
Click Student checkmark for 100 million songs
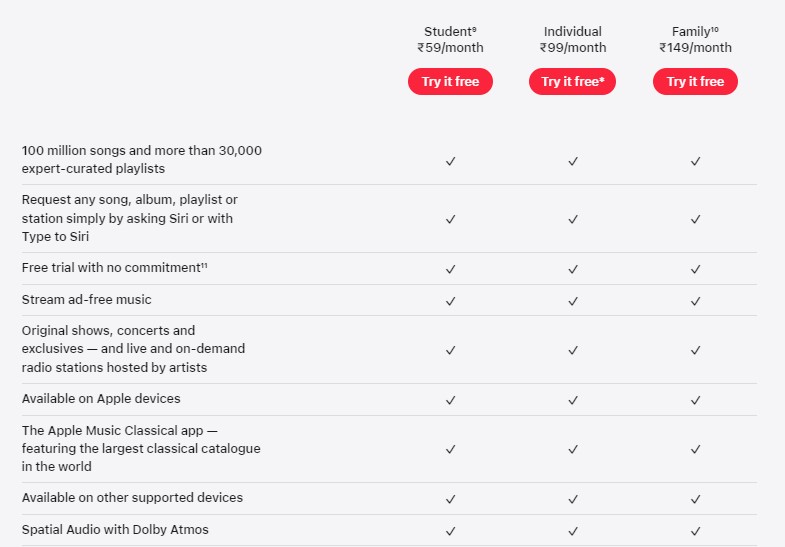(x=451, y=161)
